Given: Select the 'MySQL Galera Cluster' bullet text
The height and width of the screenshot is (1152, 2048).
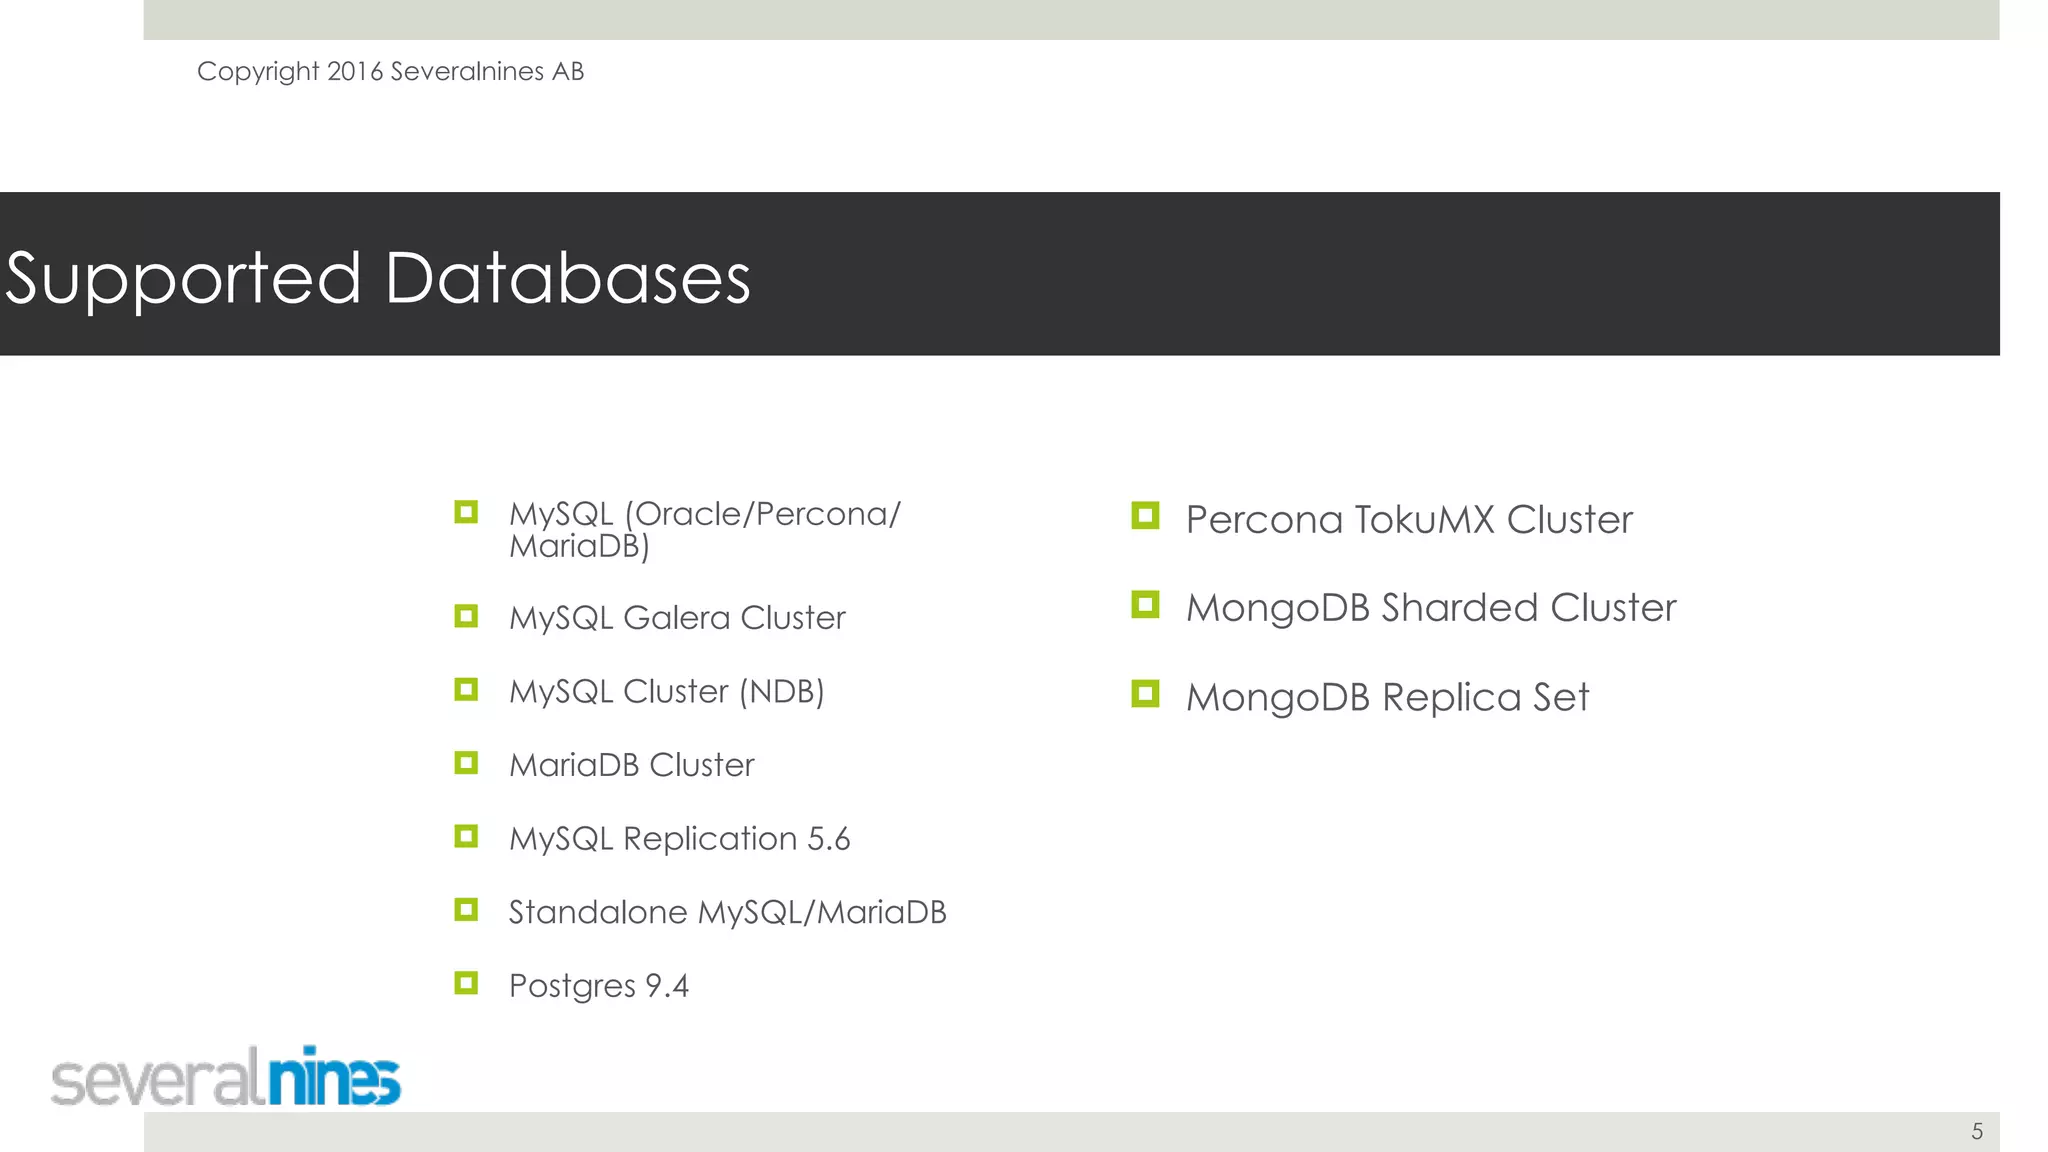Looking at the screenshot, I should pyautogui.click(x=677, y=618).
